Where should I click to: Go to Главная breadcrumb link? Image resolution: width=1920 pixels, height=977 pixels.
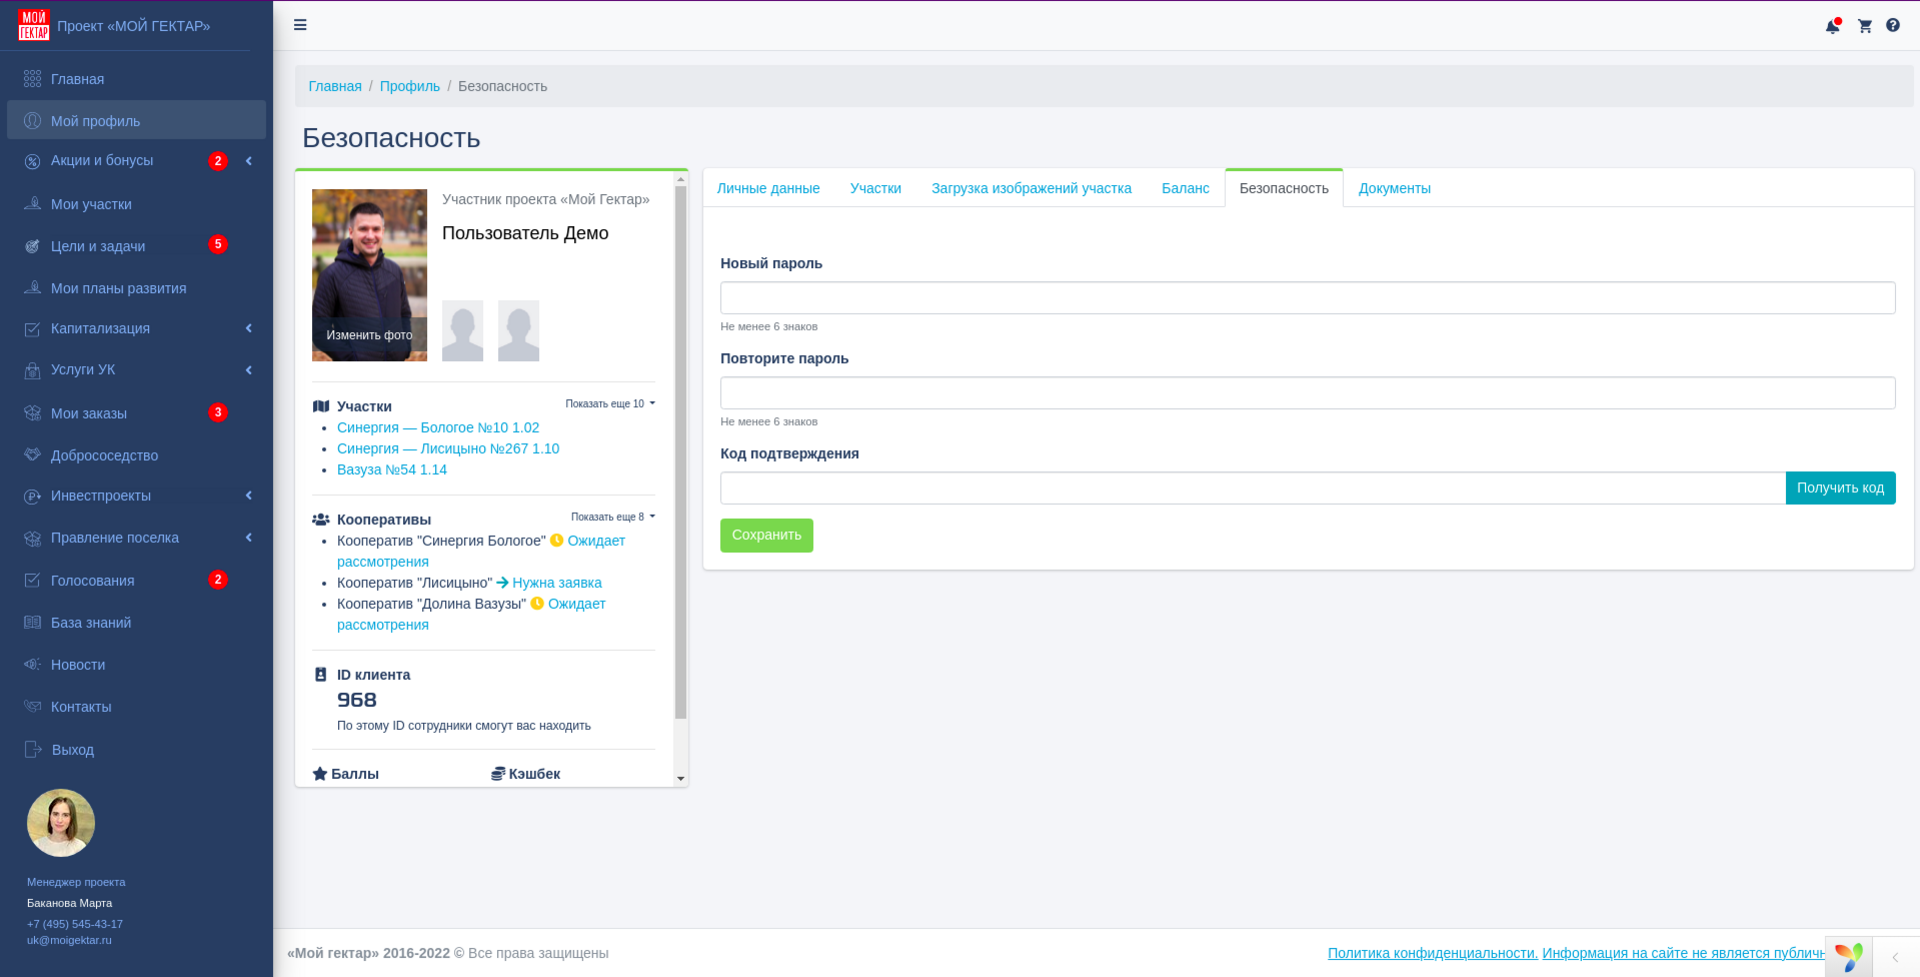pos(335,86)
